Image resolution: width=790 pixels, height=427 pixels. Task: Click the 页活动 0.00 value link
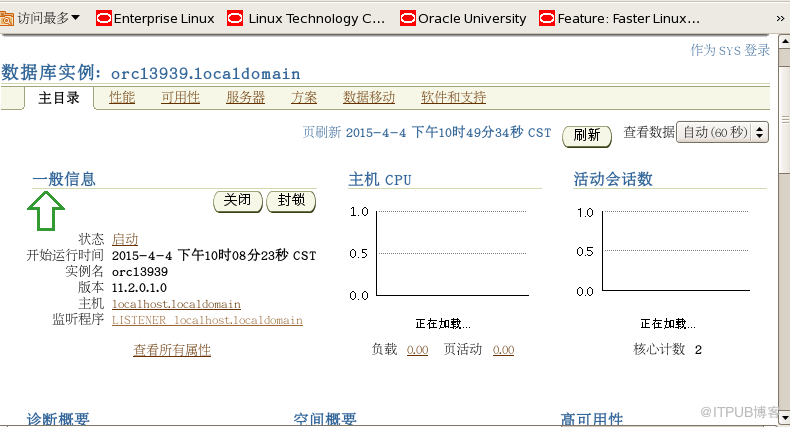tap(503, 350)
